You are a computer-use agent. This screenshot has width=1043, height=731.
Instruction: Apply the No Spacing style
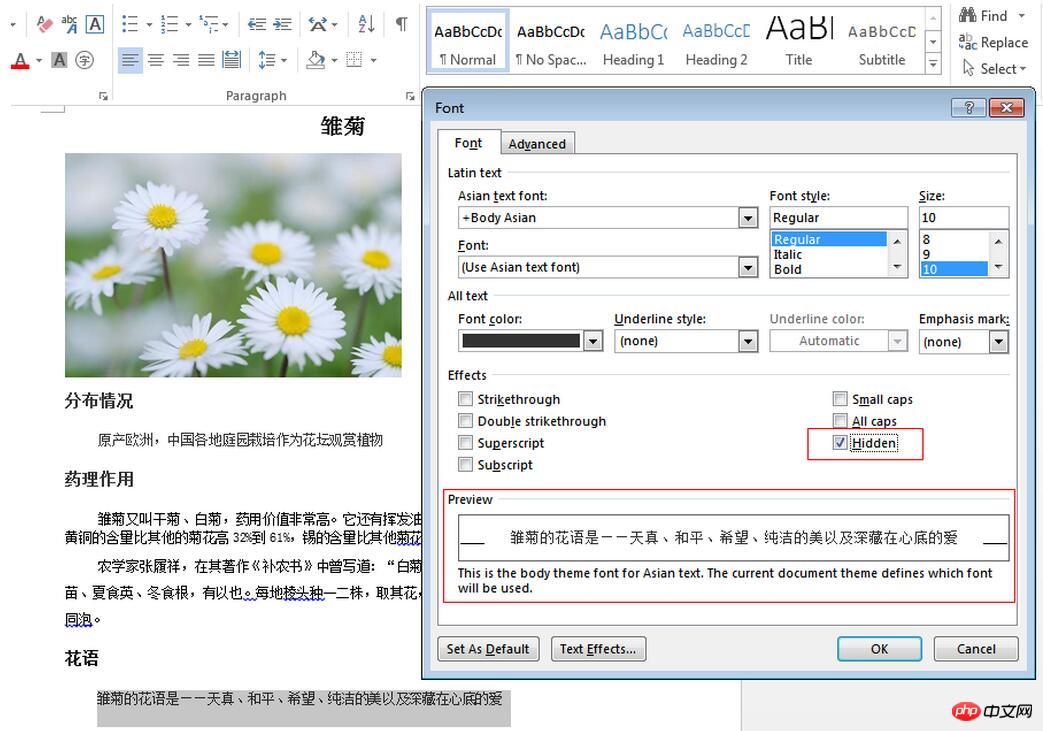coord(551,41)
